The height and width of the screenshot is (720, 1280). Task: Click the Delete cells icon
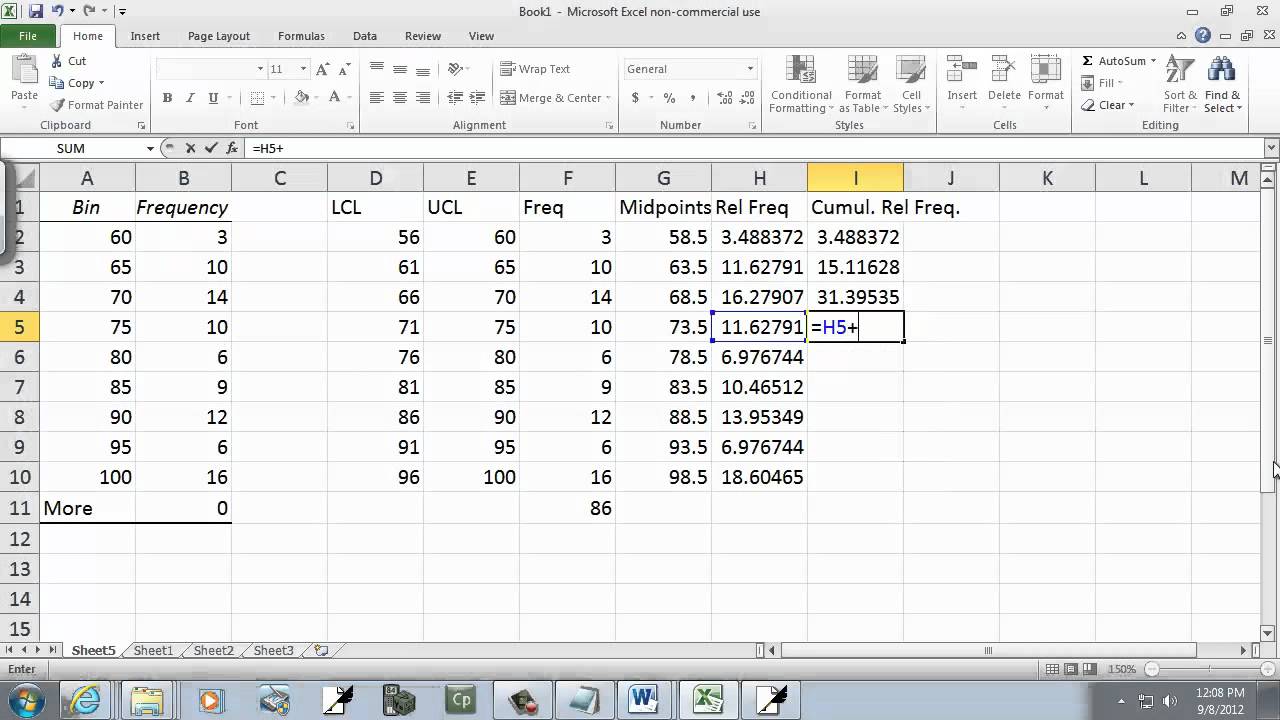[1003, 70]
